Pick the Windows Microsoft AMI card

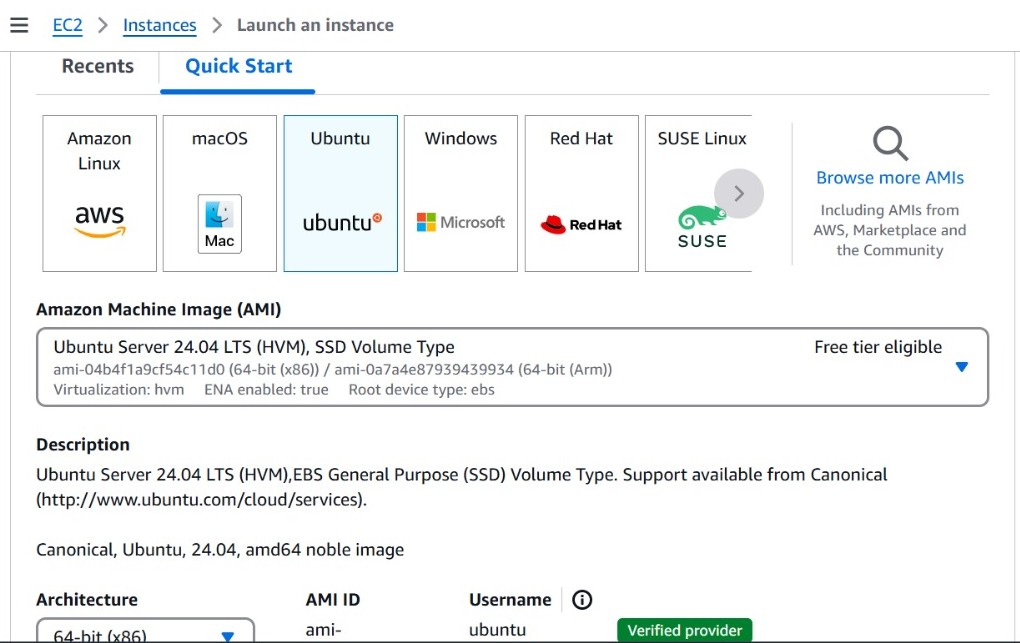[461, 193]
